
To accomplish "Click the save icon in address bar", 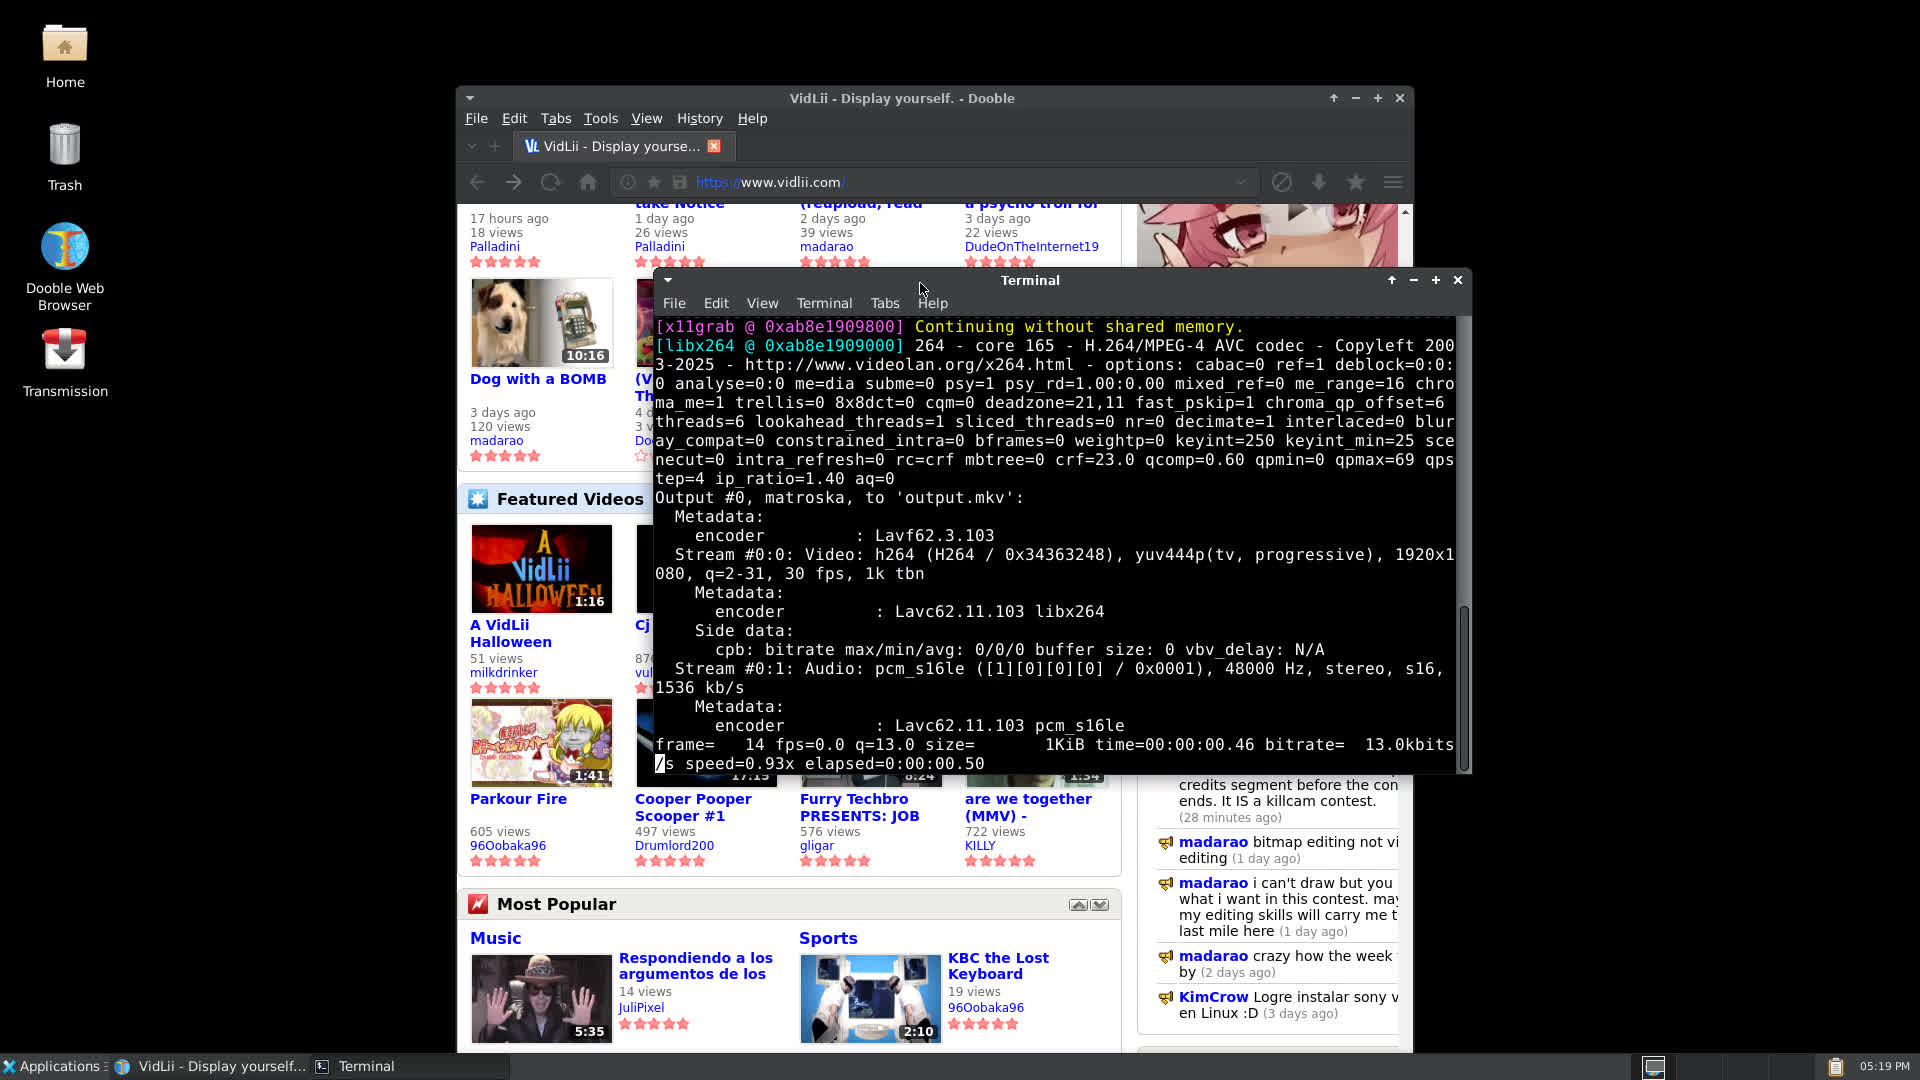I will 680,182.
